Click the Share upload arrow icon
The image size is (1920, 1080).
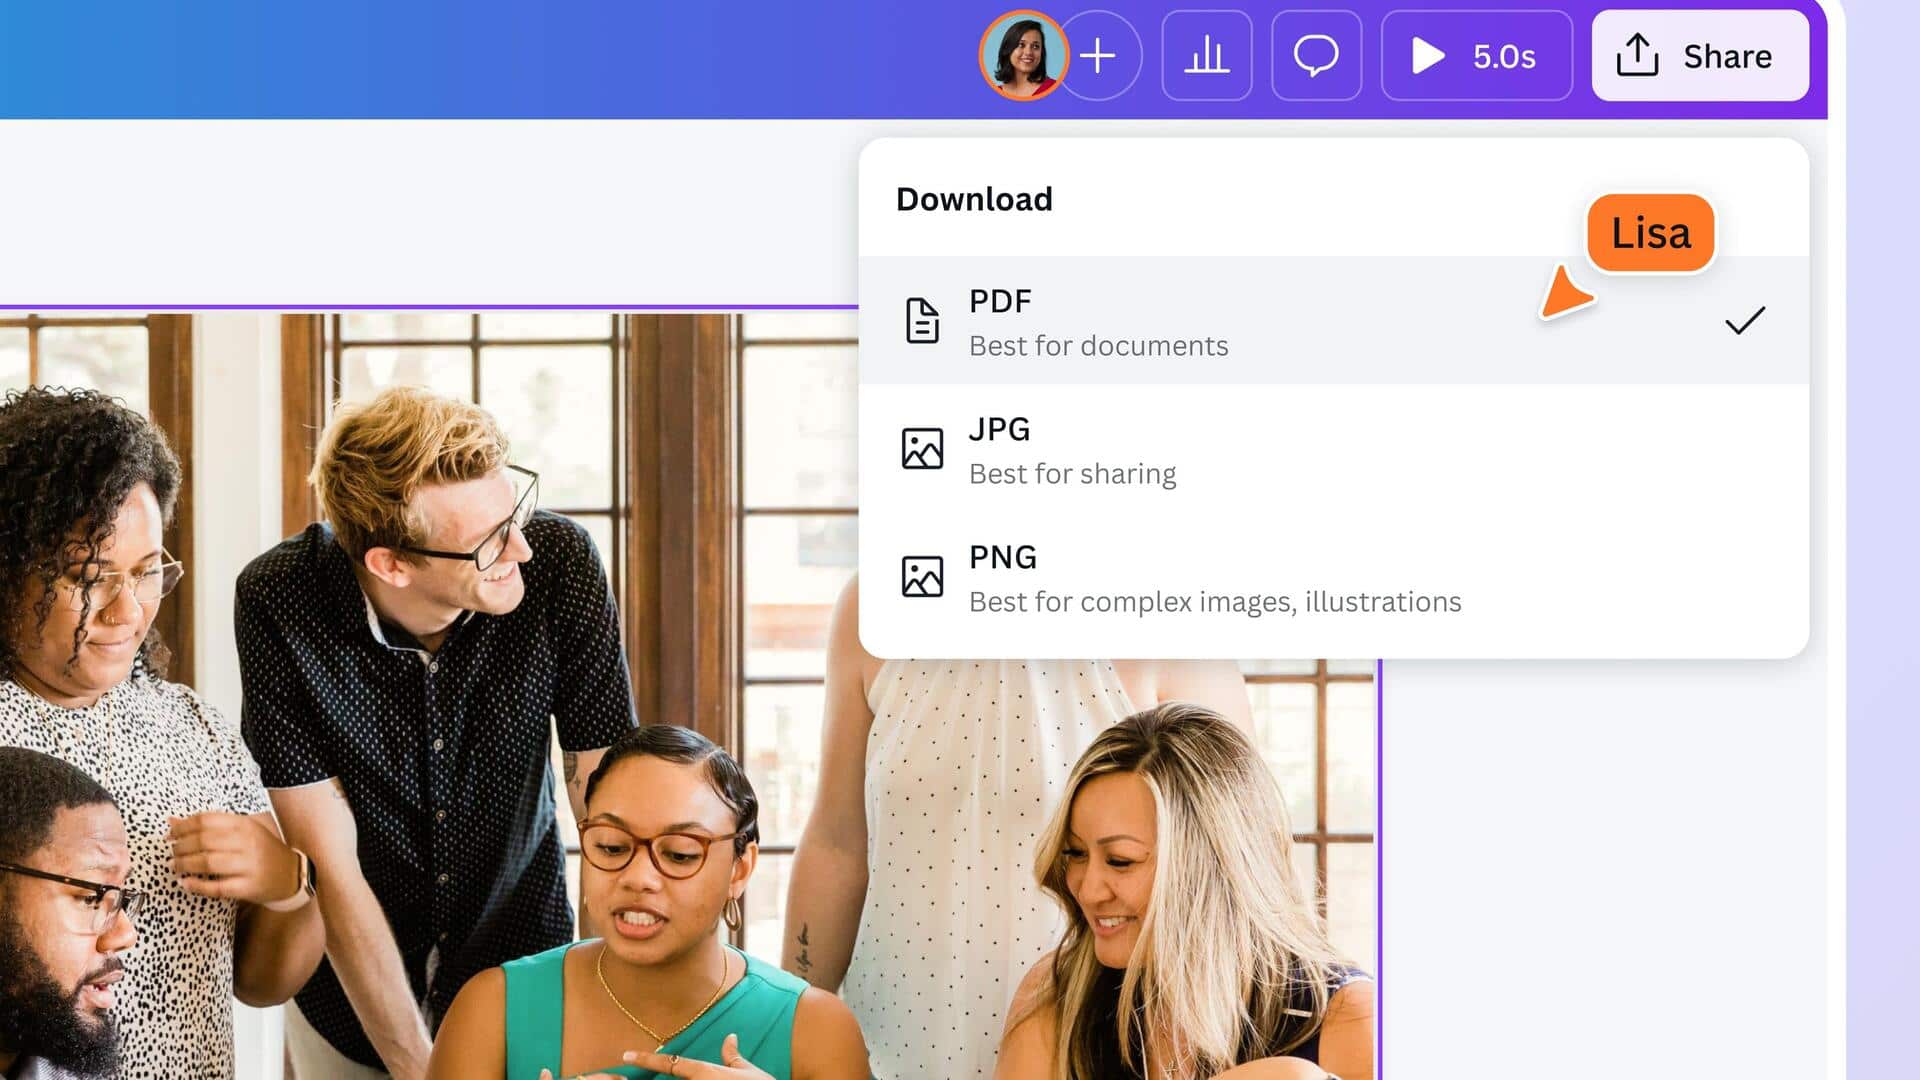point(1637,55)
